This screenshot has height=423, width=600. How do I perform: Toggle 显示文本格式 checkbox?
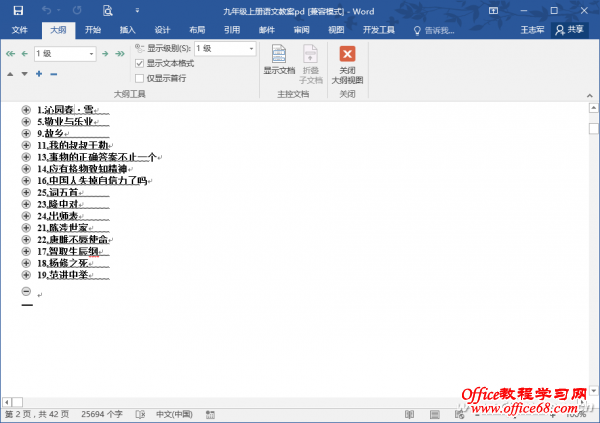(139, 64)
